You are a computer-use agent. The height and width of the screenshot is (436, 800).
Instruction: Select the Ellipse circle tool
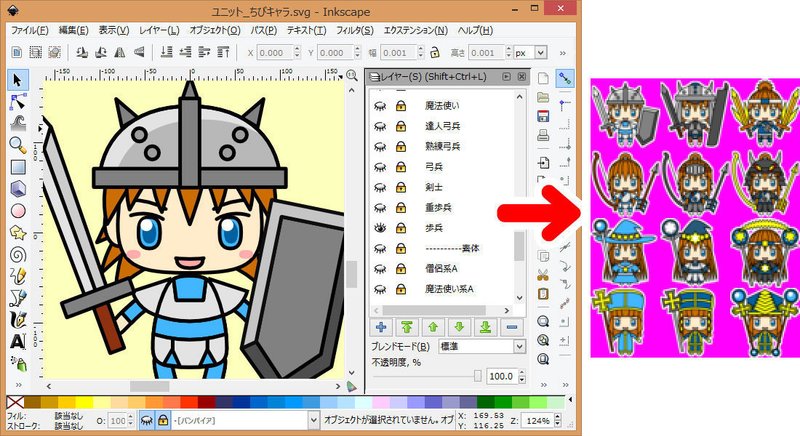pos(18,211)
